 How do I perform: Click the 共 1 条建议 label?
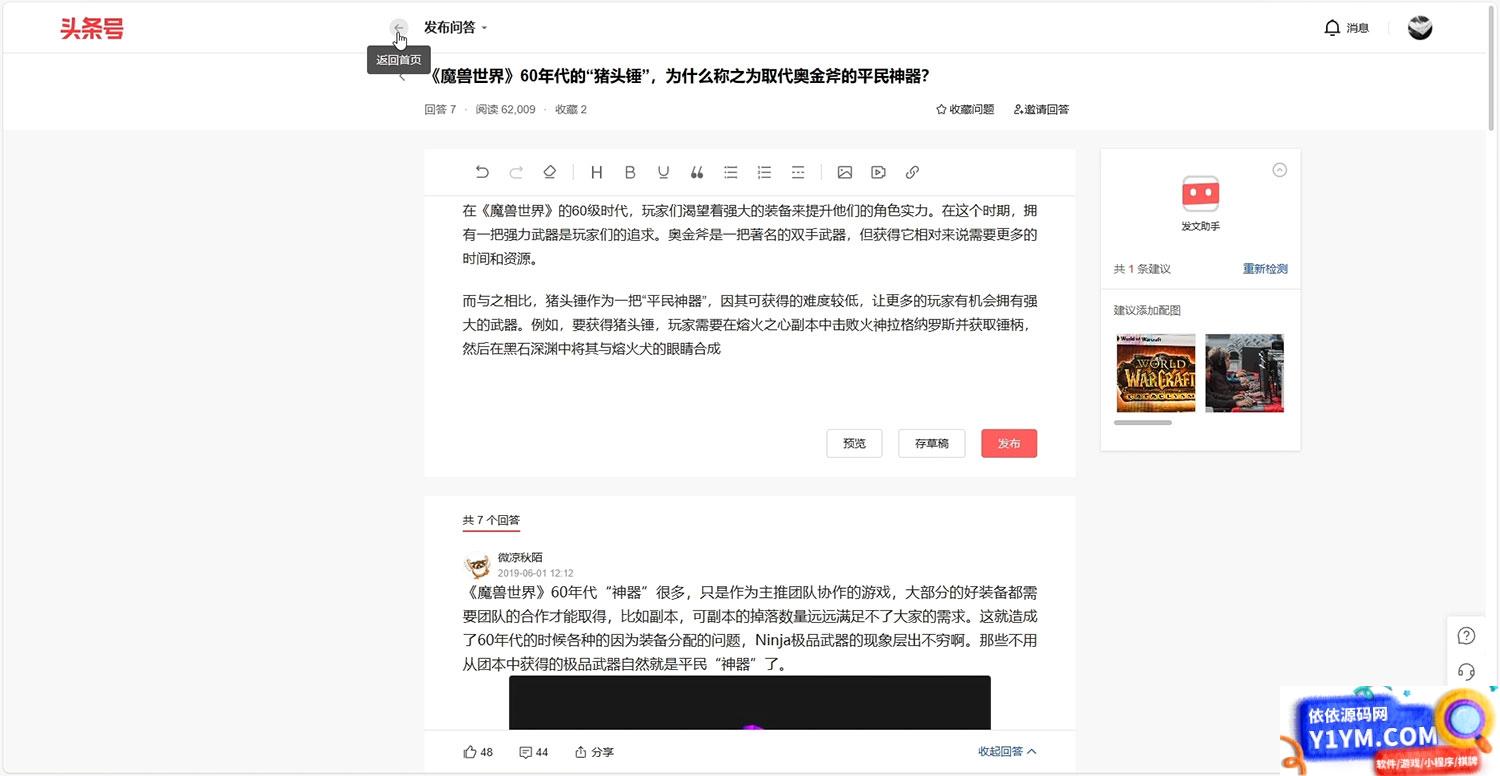coord(1142,269)
